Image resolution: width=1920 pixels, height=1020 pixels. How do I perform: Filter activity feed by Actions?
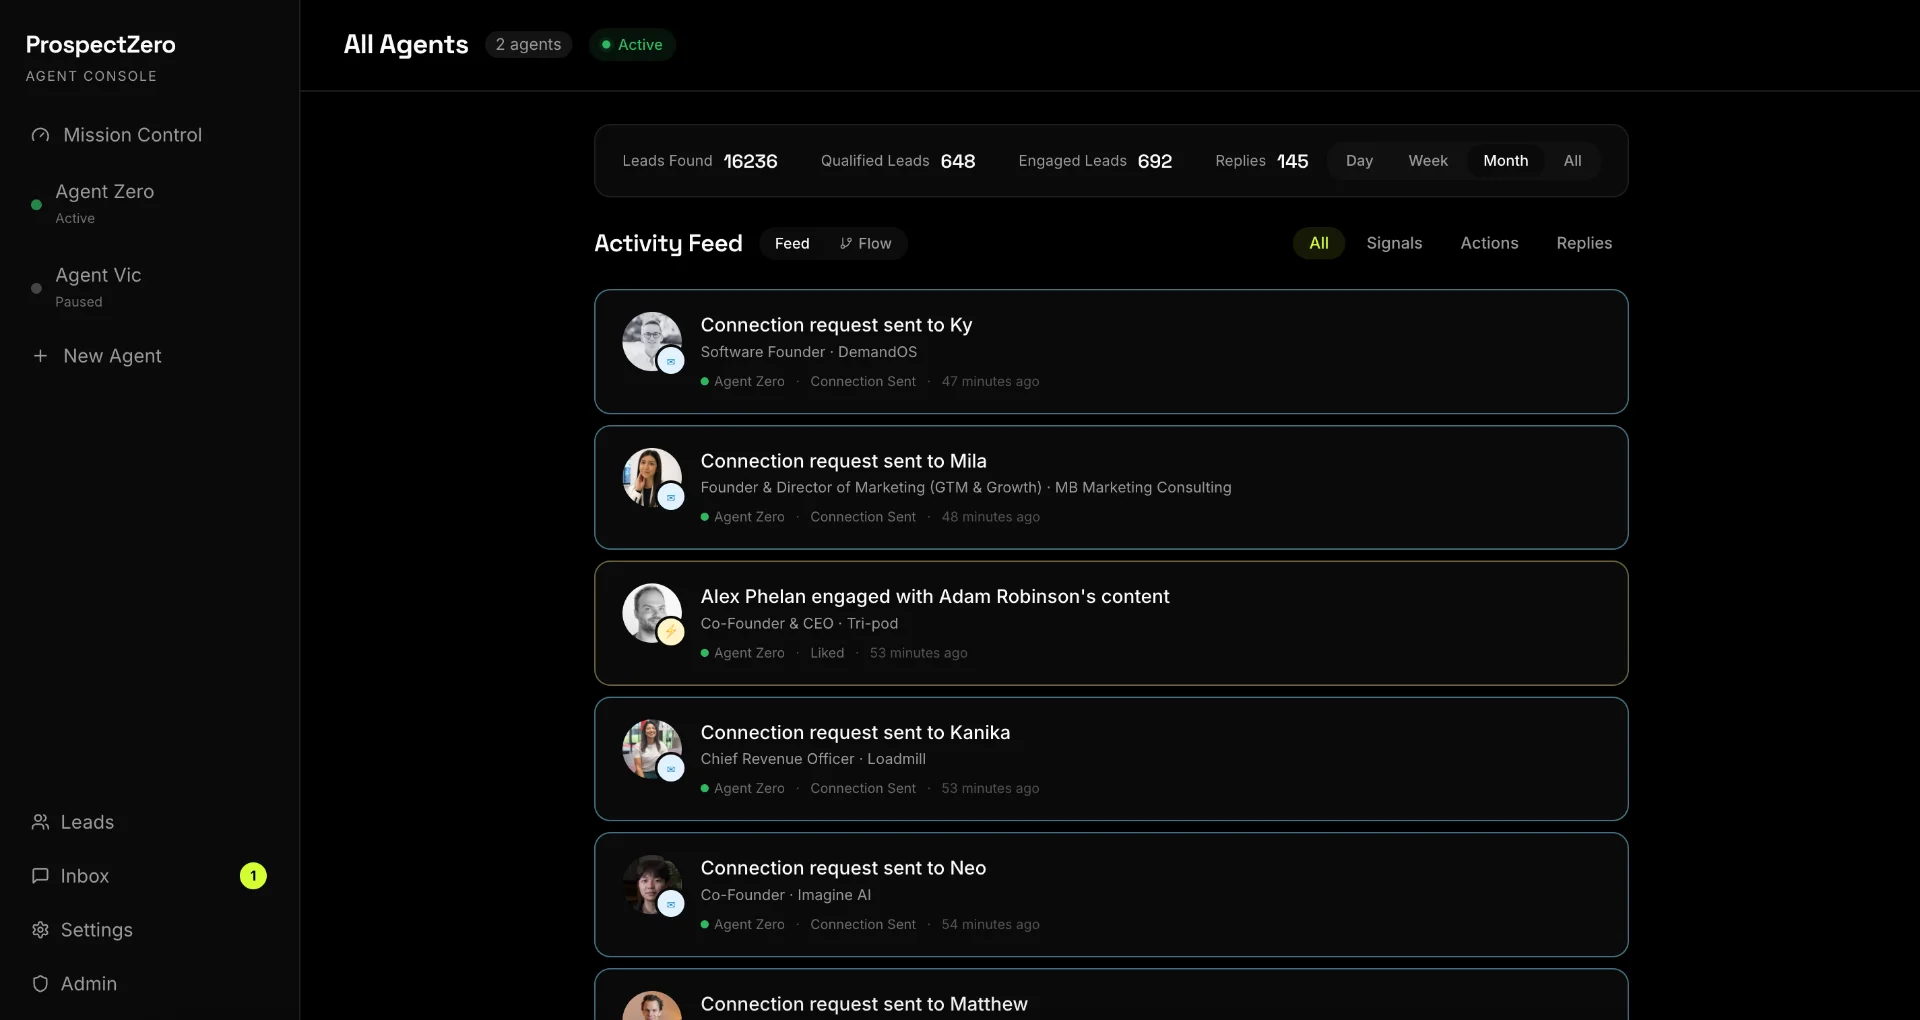click(1489, 243)
